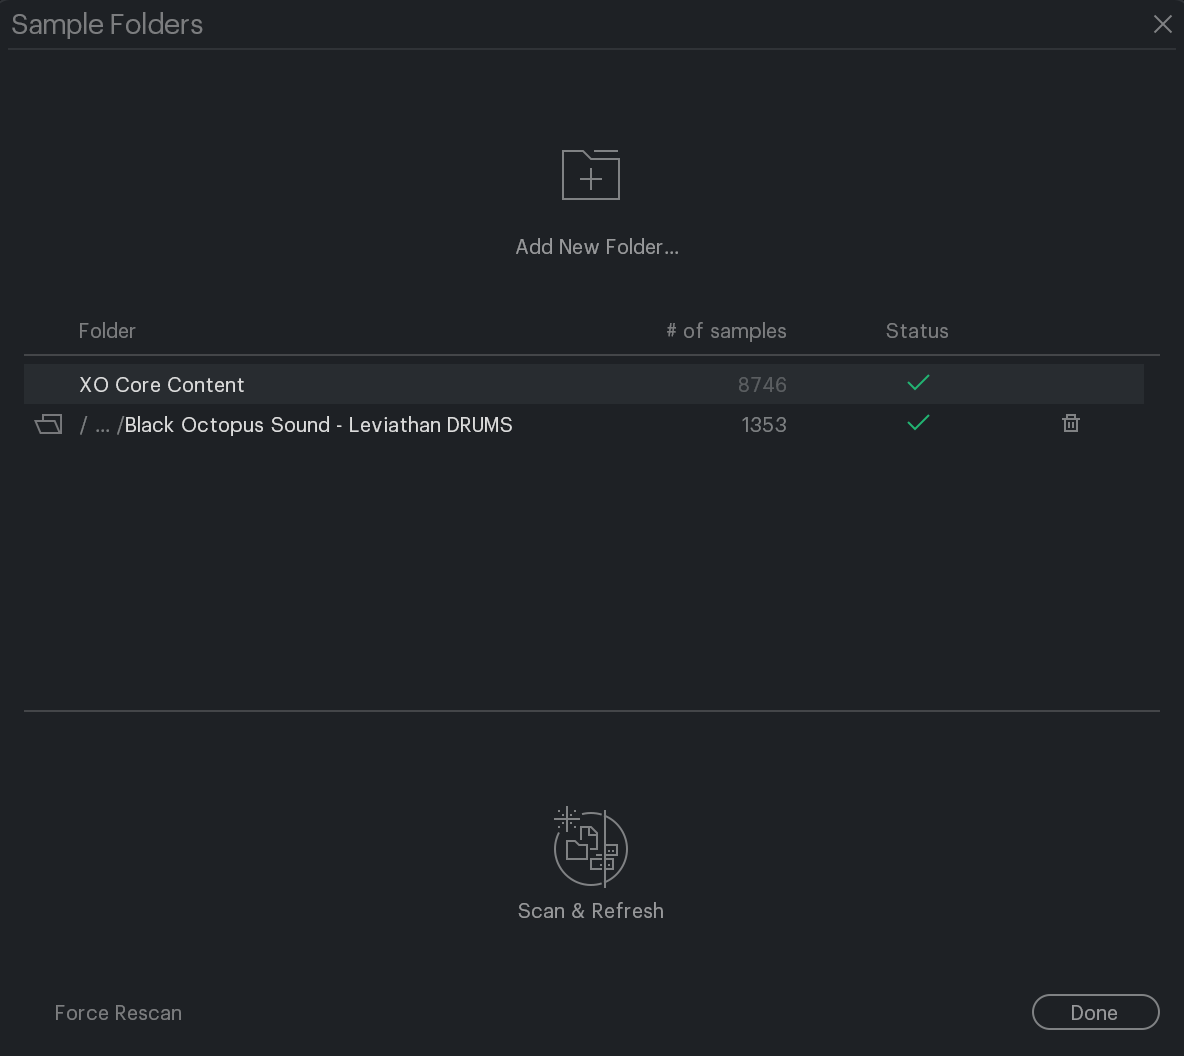Click the Folder column header
The height and width of the screenshot is (1056, 1184).
pos(107,331)
